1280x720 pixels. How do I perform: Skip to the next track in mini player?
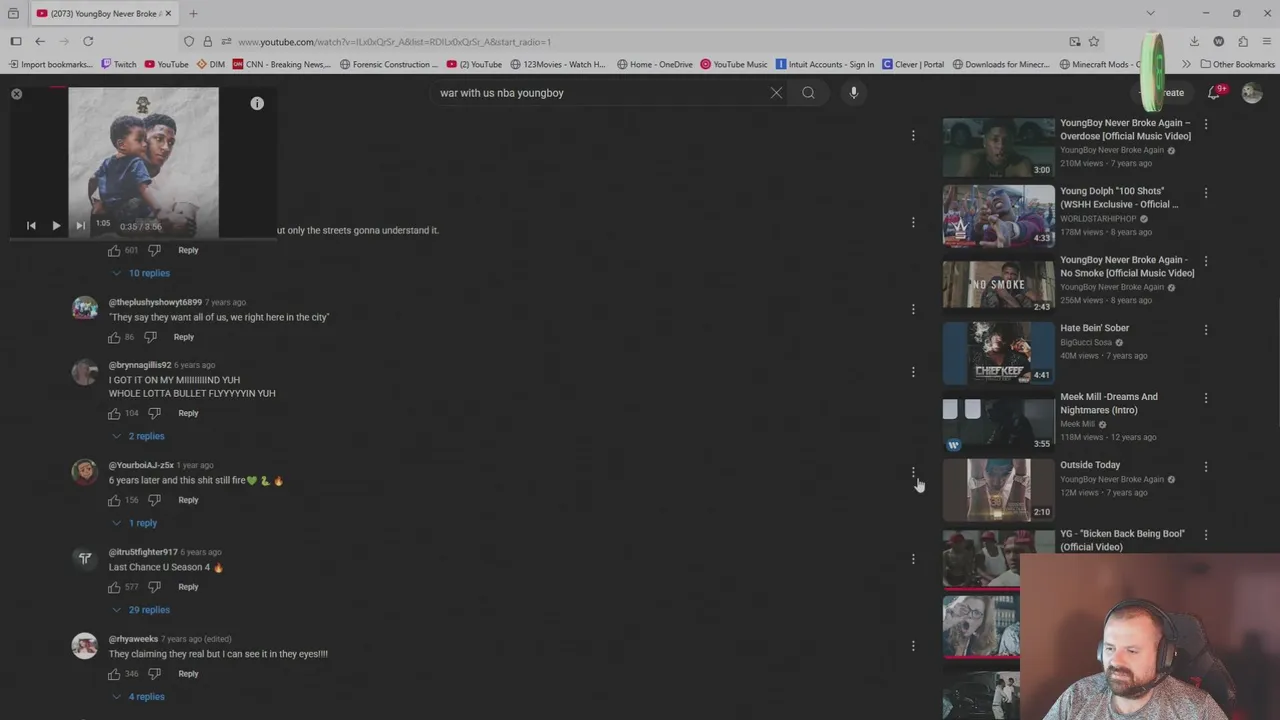click(80, 226)
